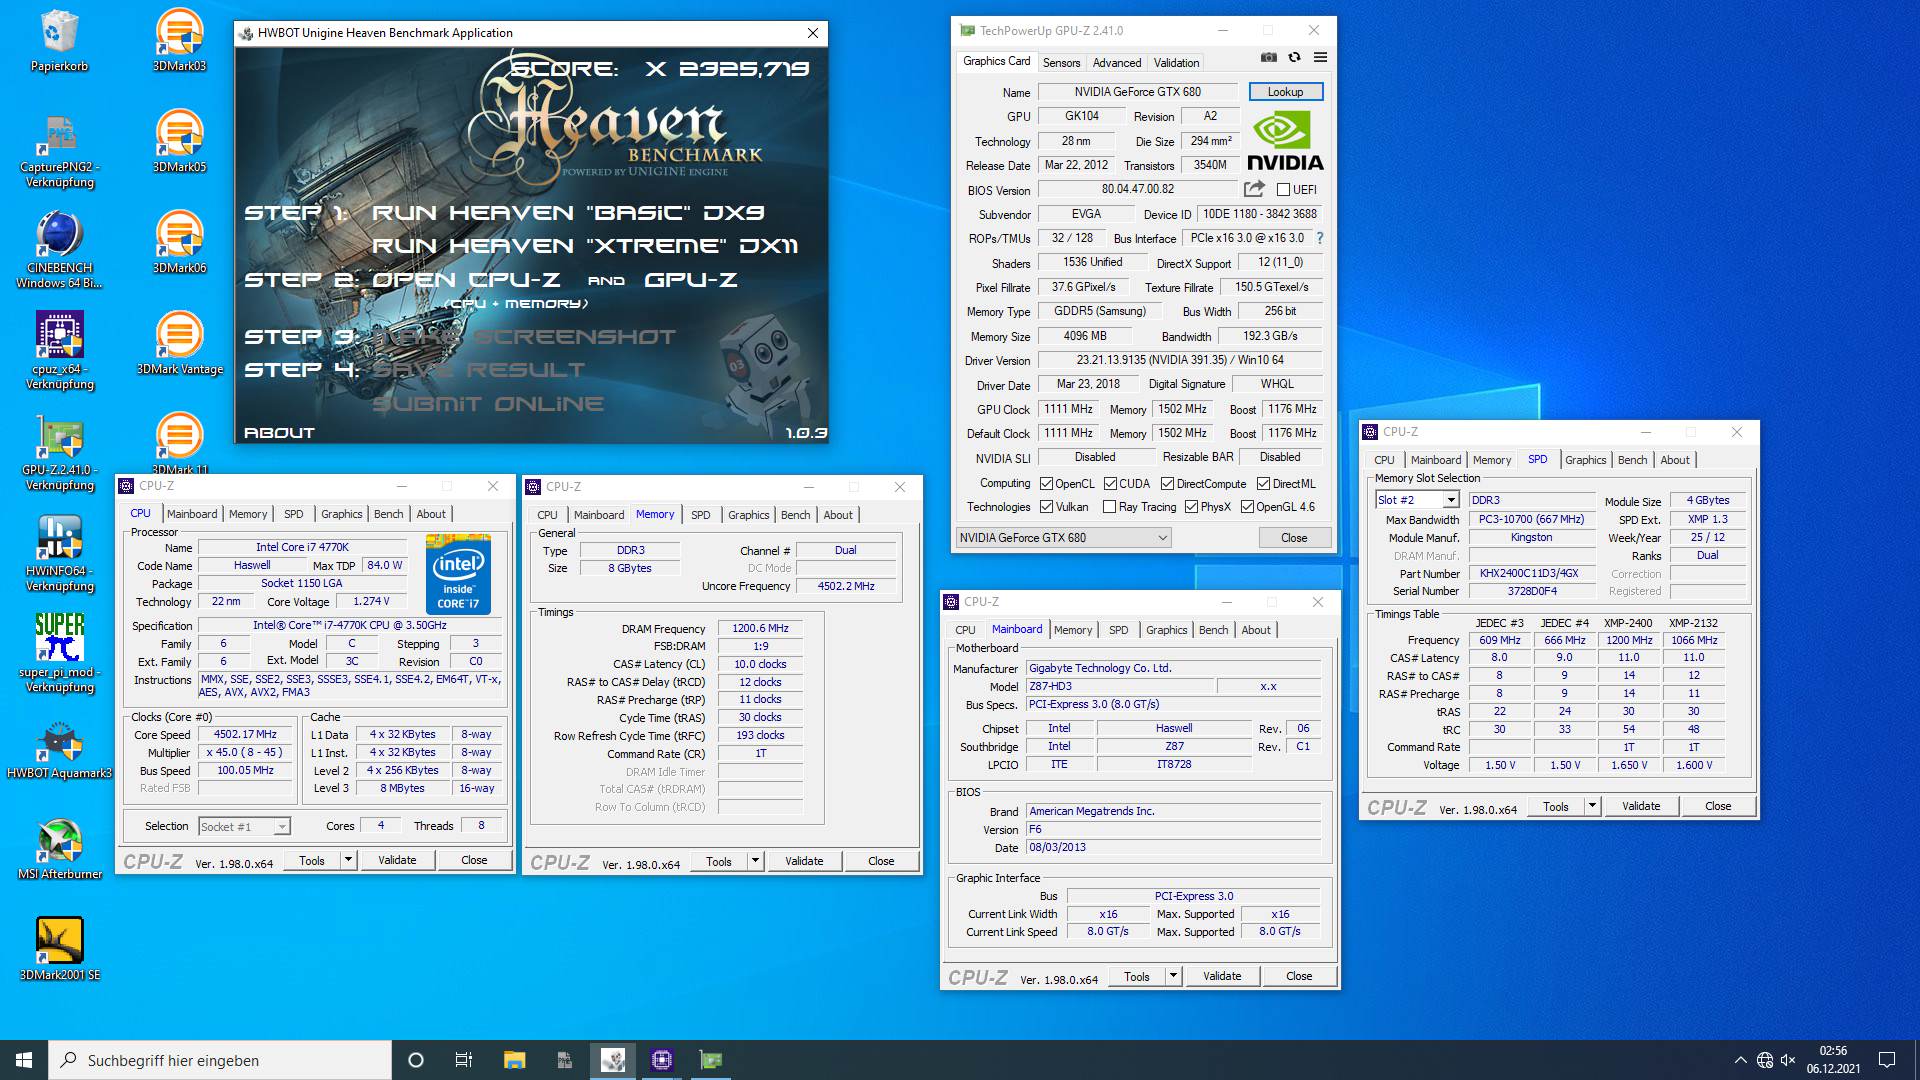This screenshot has height=1080, width=1920.
Task: Click the GPU-Z screenshot camera icon
Action: 1268,58
